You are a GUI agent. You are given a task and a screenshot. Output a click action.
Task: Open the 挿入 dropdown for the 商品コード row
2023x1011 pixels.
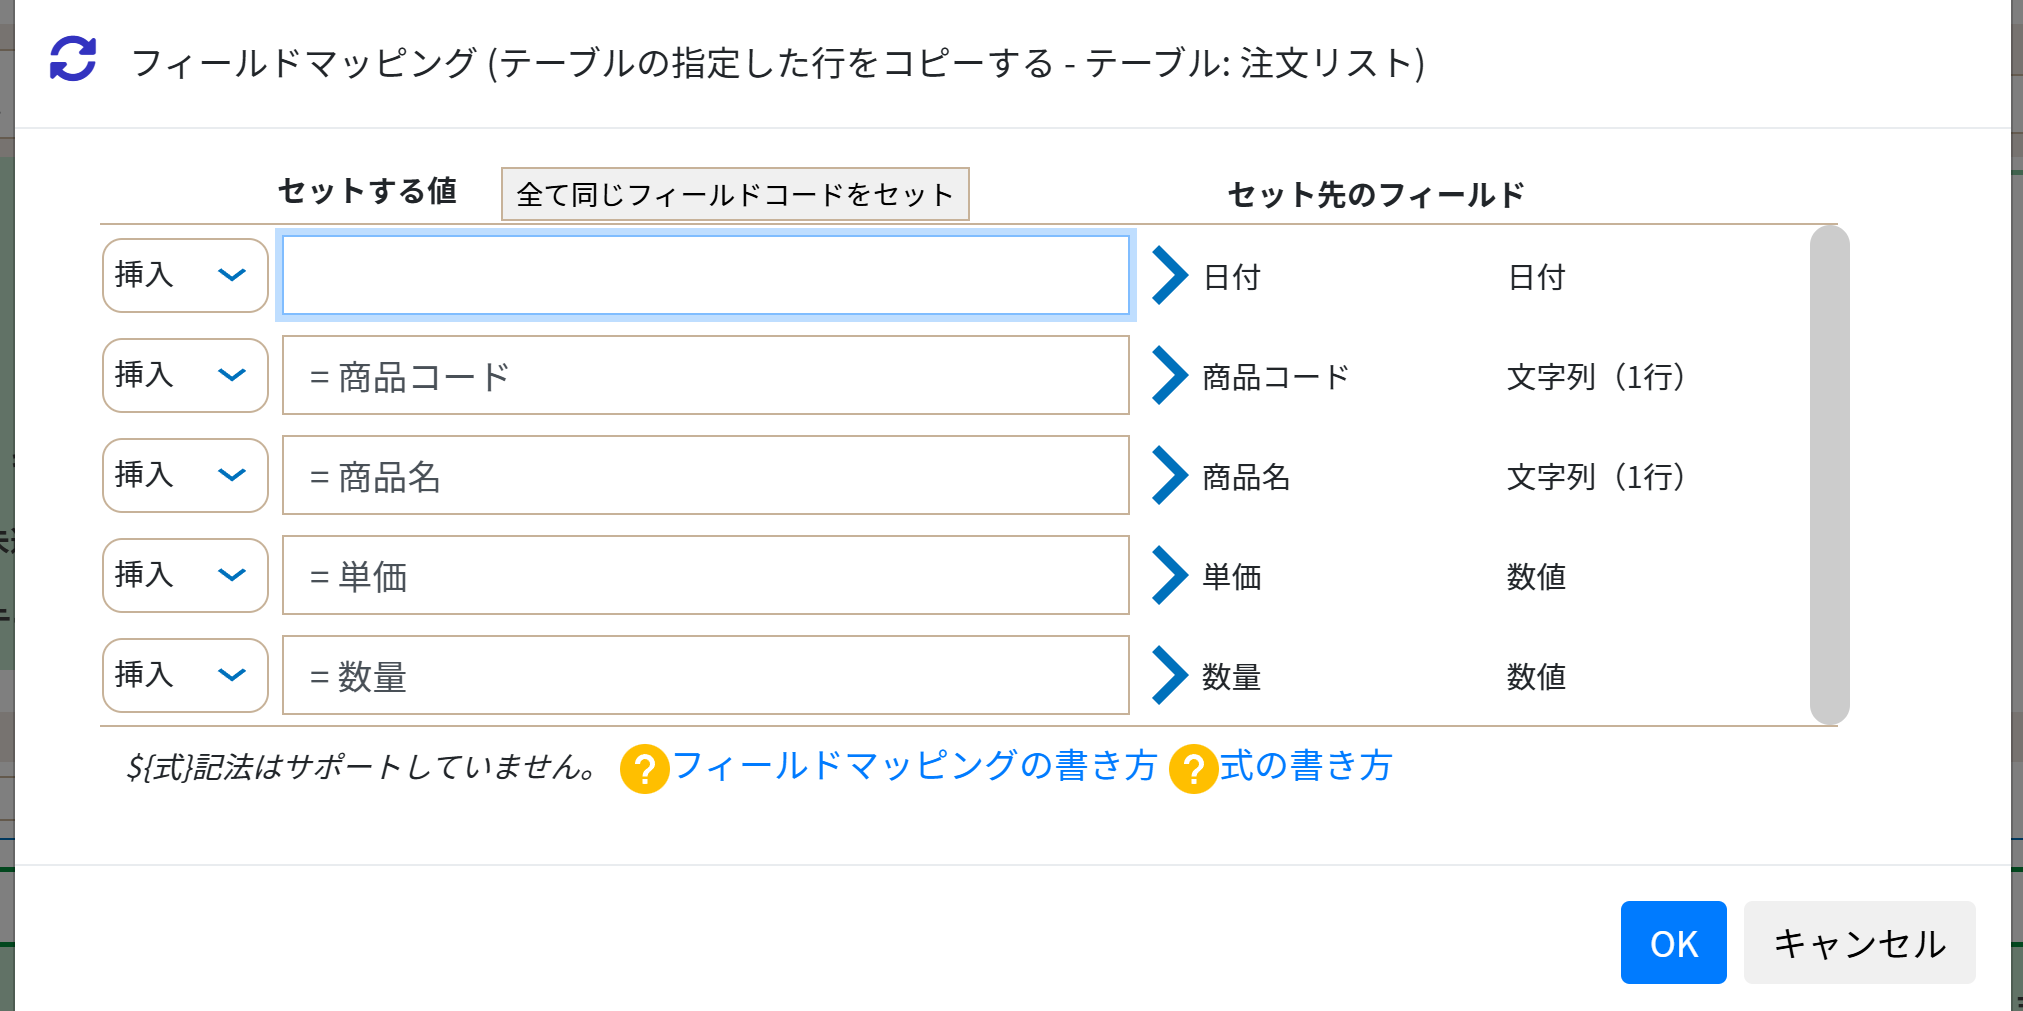coord(185,375)
